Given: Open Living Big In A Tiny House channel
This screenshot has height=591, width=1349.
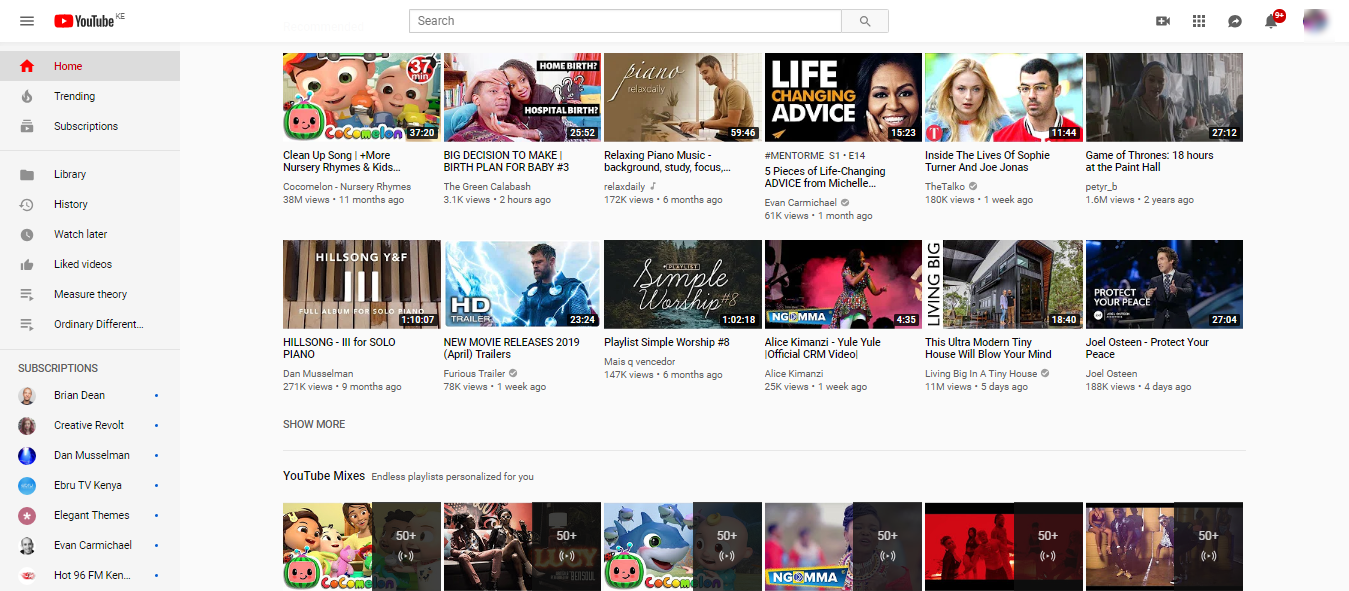Looking at the screenshot, I should click(x=981, y=373).
